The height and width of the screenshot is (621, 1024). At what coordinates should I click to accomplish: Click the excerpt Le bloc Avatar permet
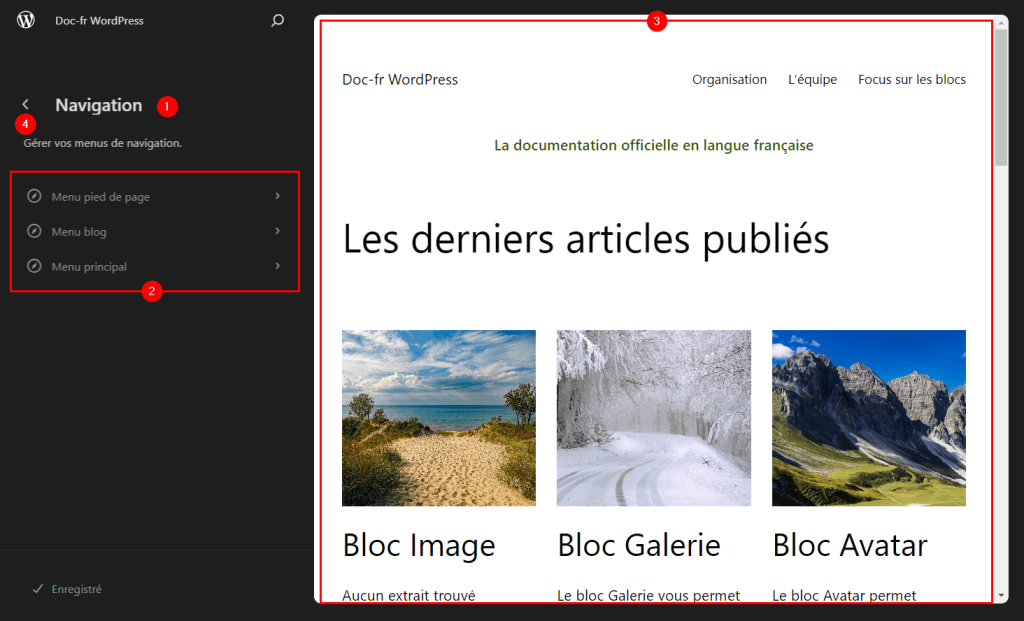click(x=844, y=596)
